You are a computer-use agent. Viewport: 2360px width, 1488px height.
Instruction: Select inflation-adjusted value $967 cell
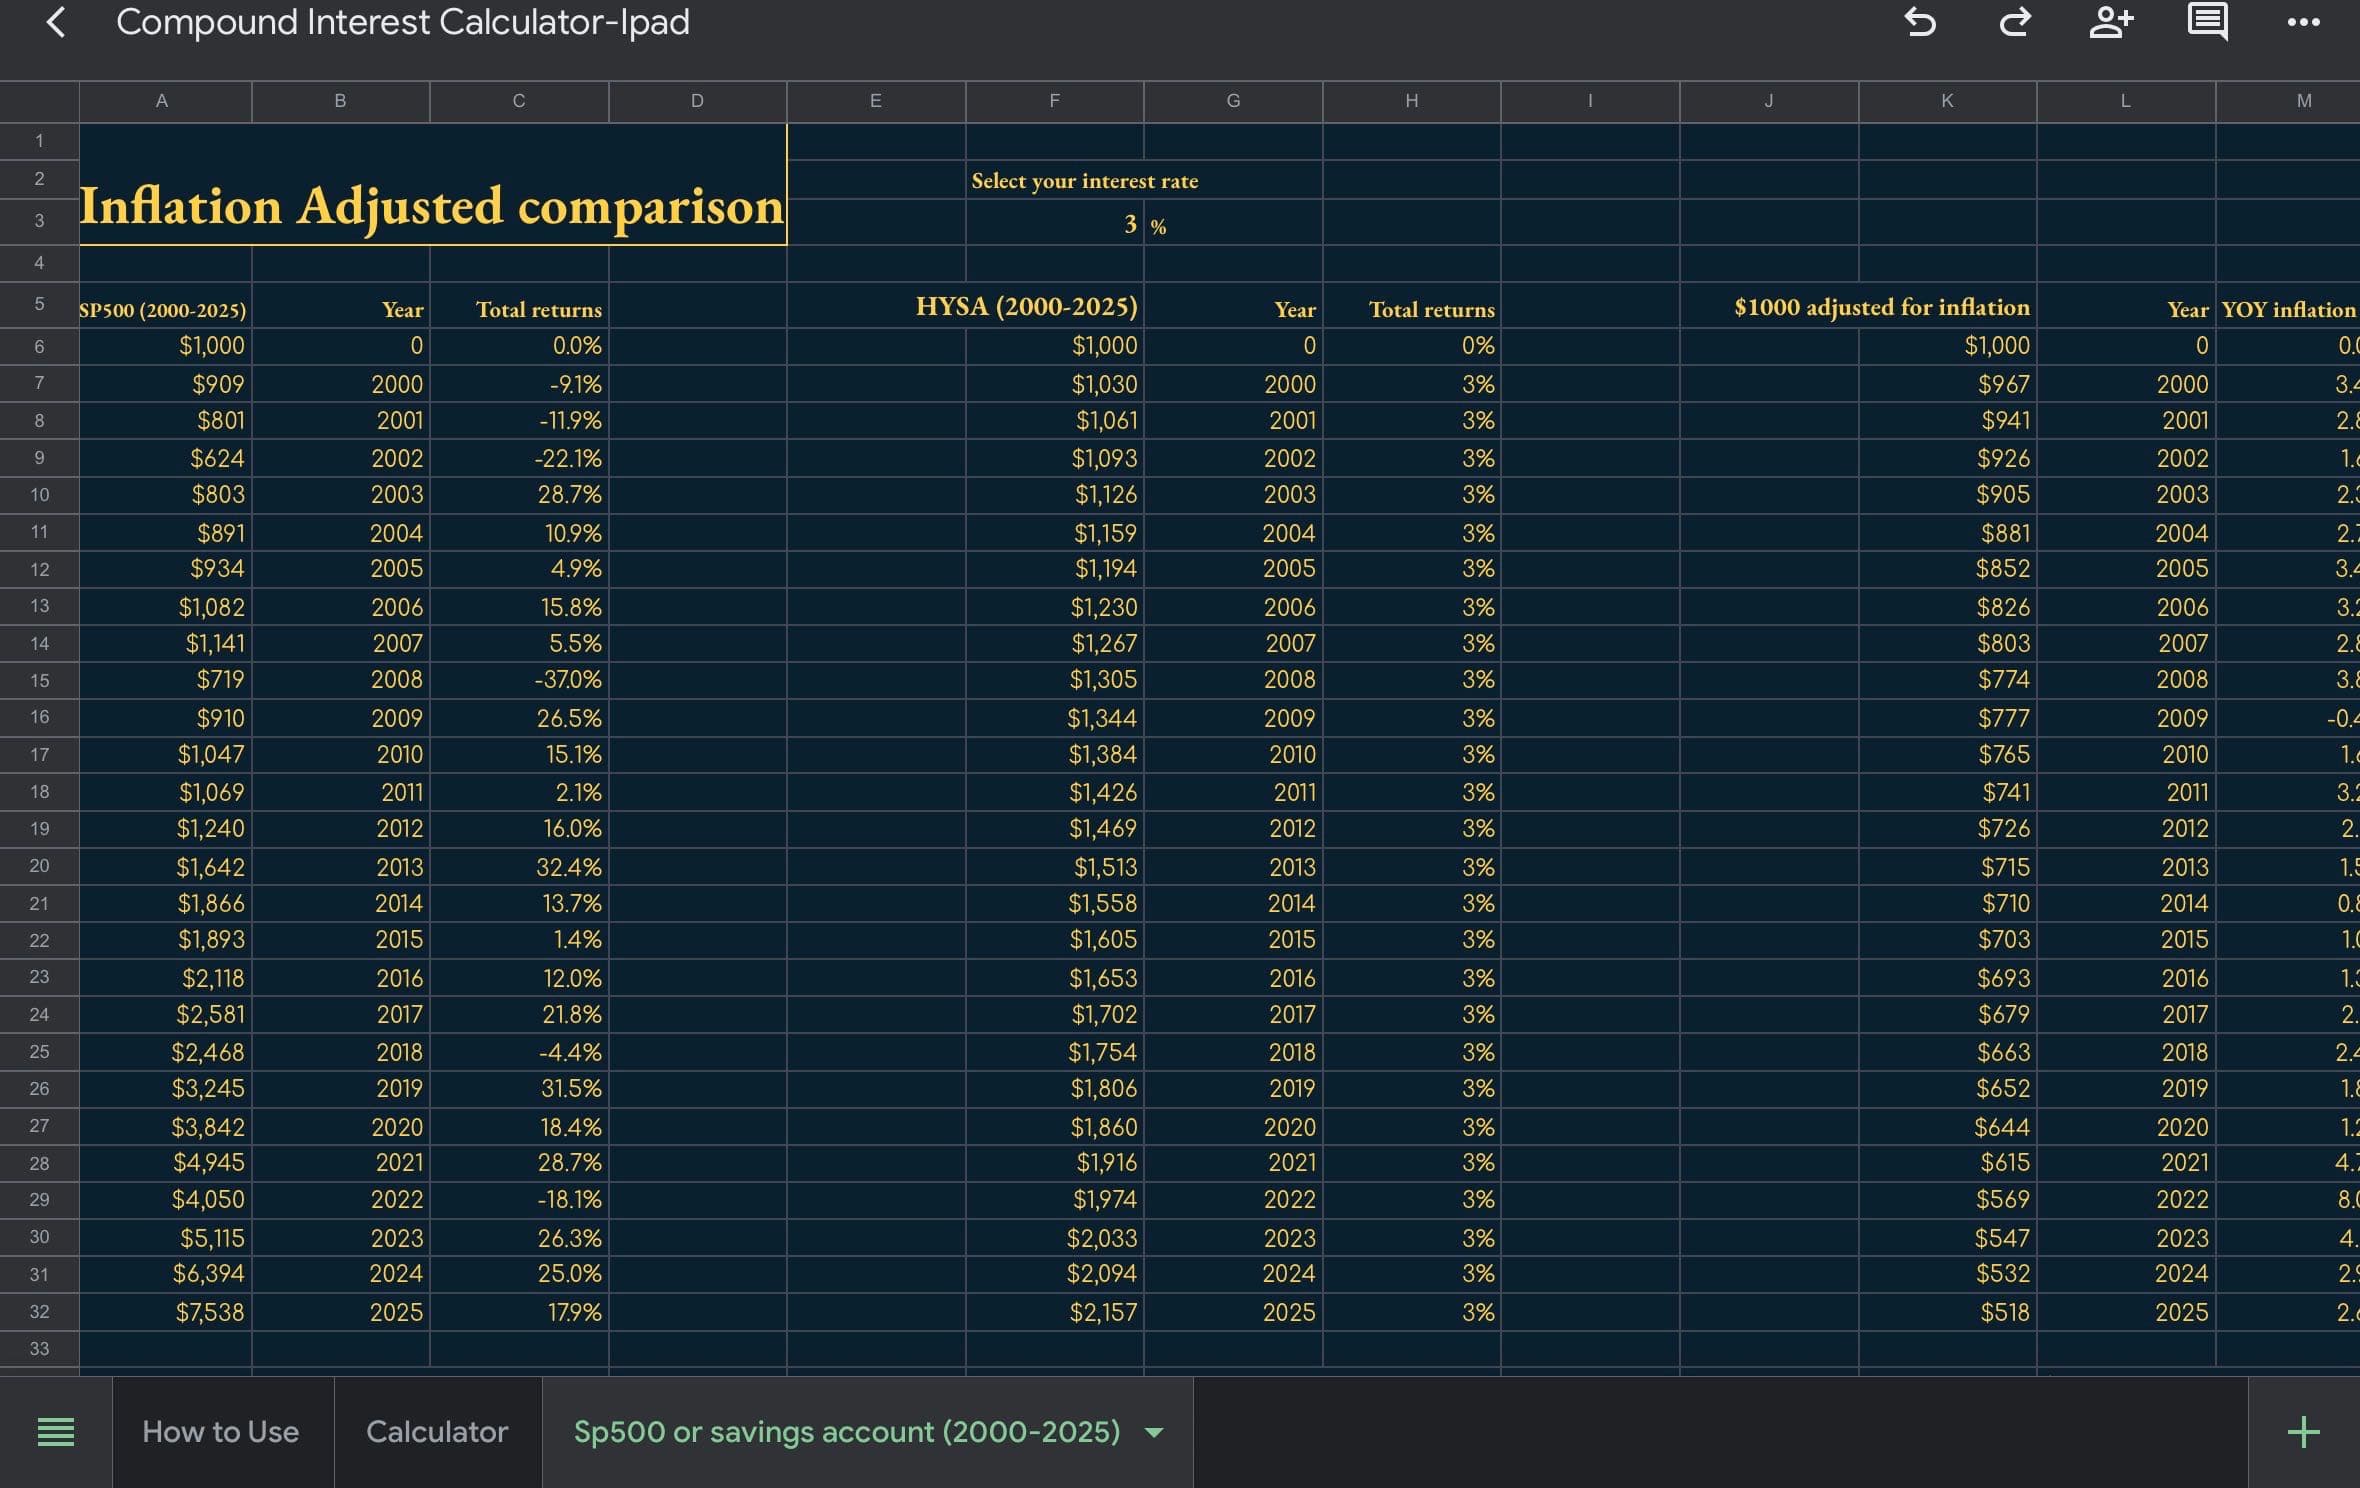pos(1947,384)
